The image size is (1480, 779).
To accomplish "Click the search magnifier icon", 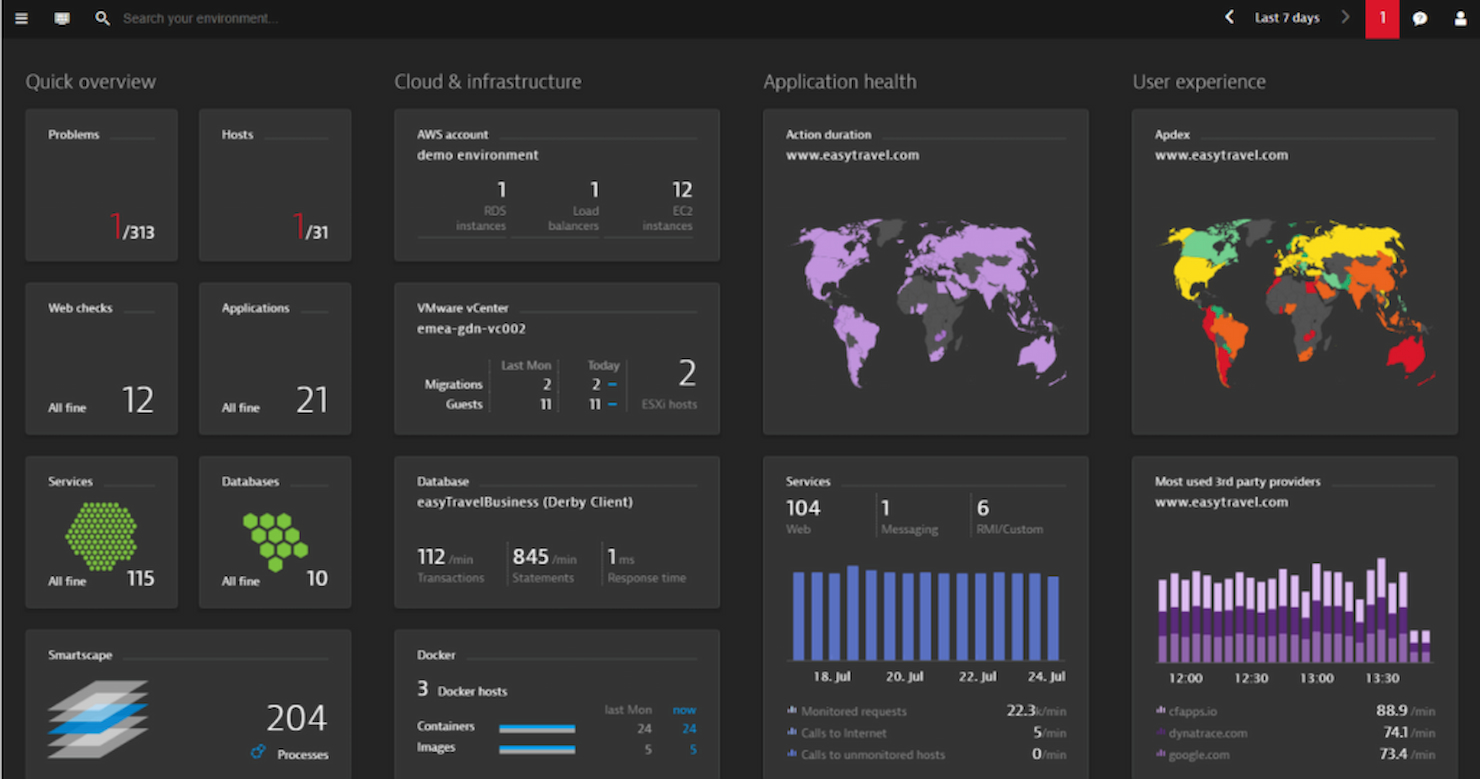I will point(101,17).
